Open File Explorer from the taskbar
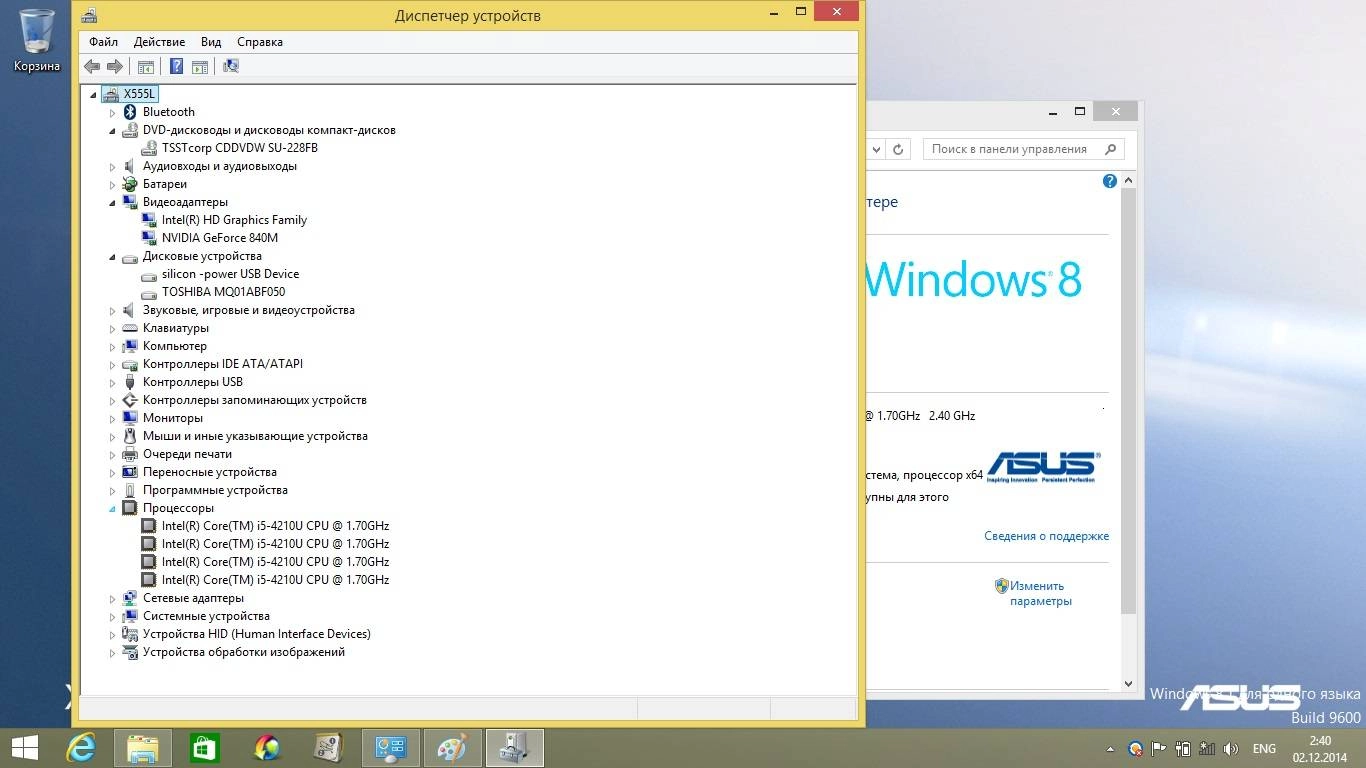The height and width of the screenshot is (768, 1366). coord(143,748)
